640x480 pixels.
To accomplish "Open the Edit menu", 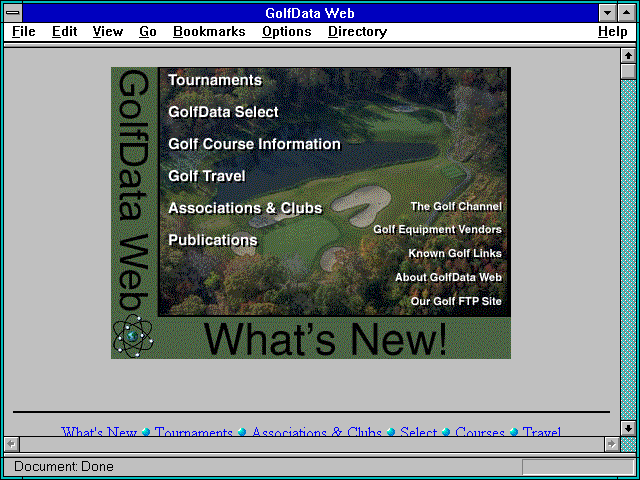I will [64, 32].
